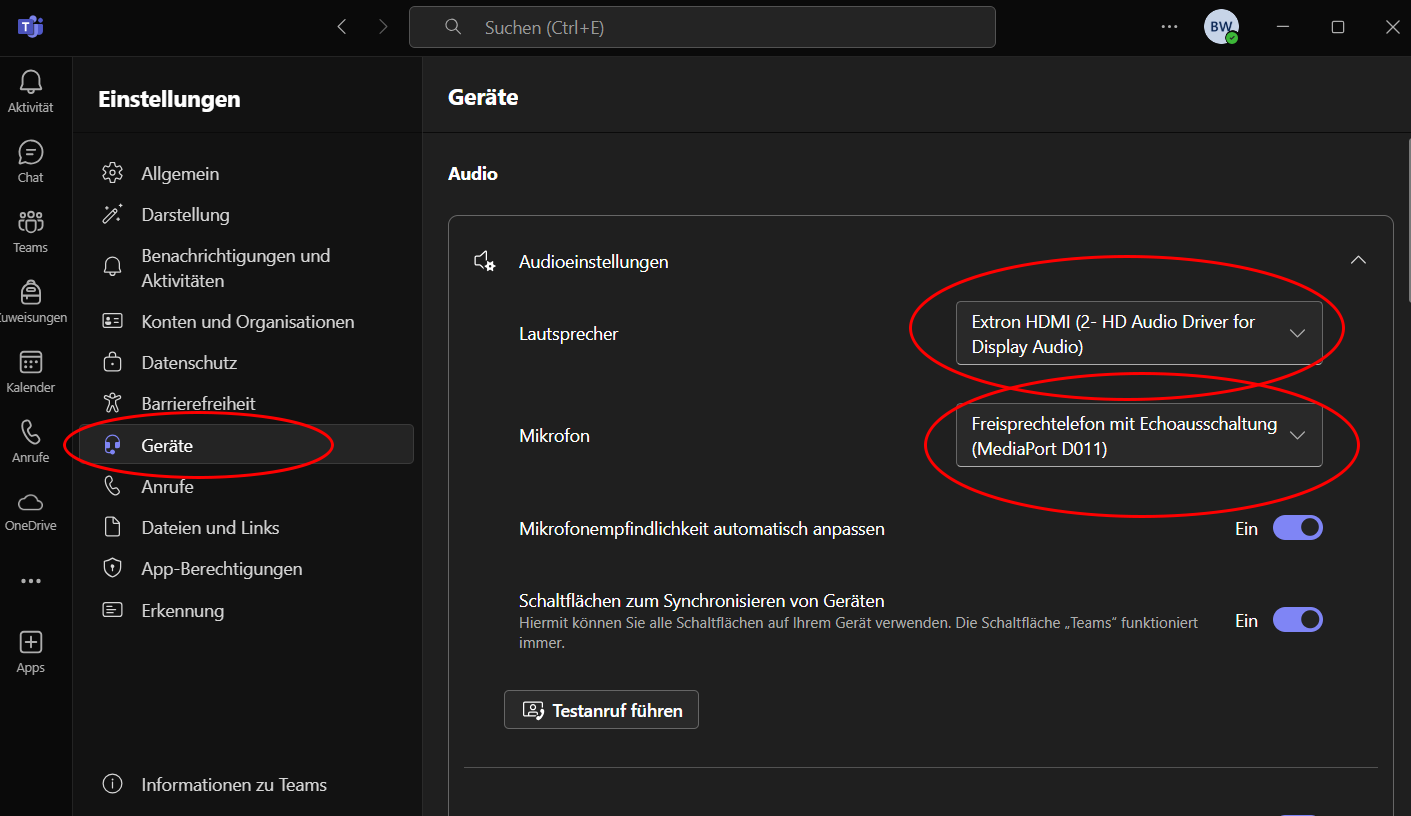Open Zuweisungen backpack icon
Viewport: 1411px width, 816px height.
(x=31, y=292)
